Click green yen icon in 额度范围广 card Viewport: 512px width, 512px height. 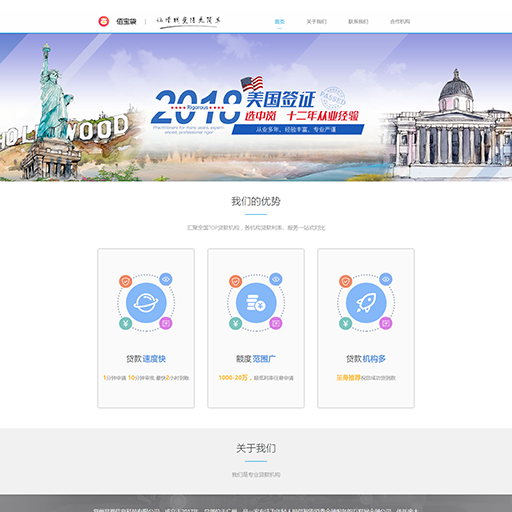[236, 323]
